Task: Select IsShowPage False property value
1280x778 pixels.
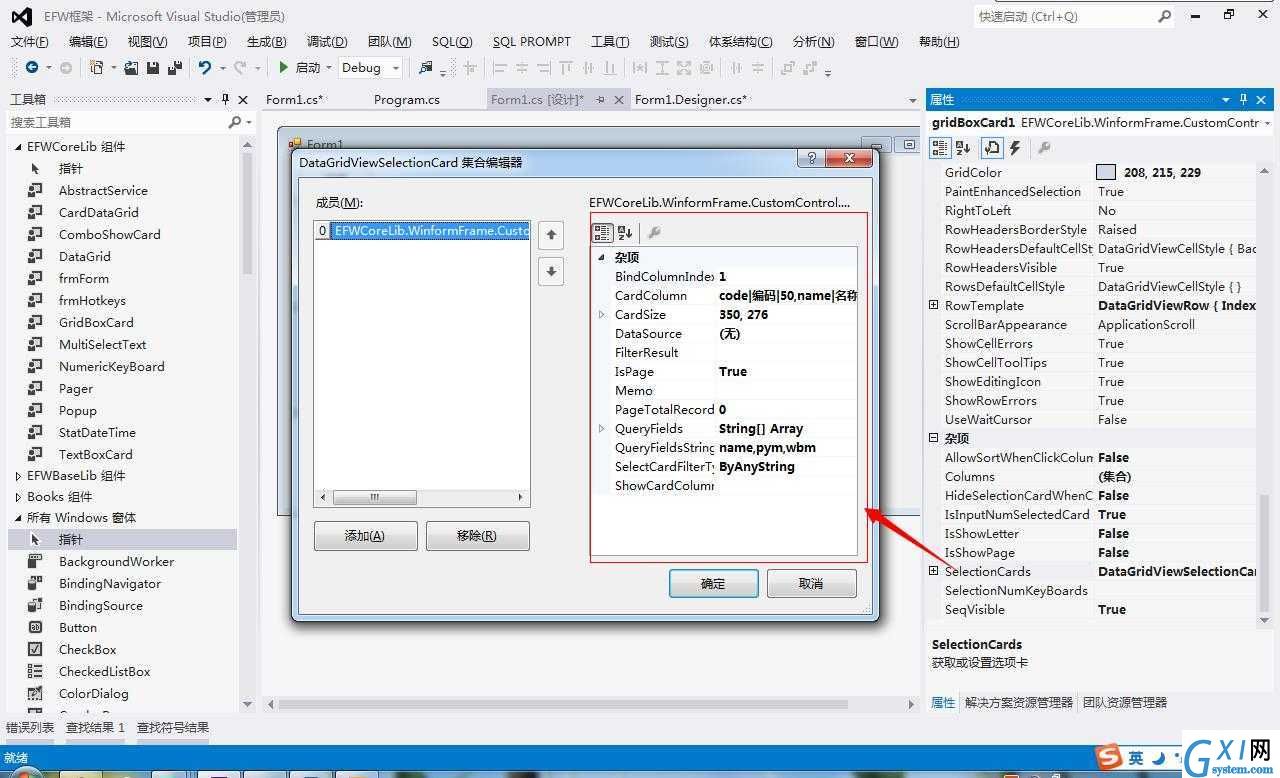Action: click(1113, 552)
